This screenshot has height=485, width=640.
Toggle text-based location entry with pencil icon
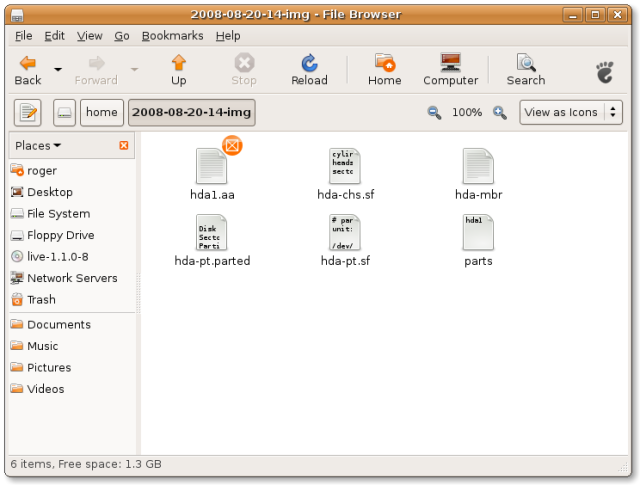(x=28, y=112)
